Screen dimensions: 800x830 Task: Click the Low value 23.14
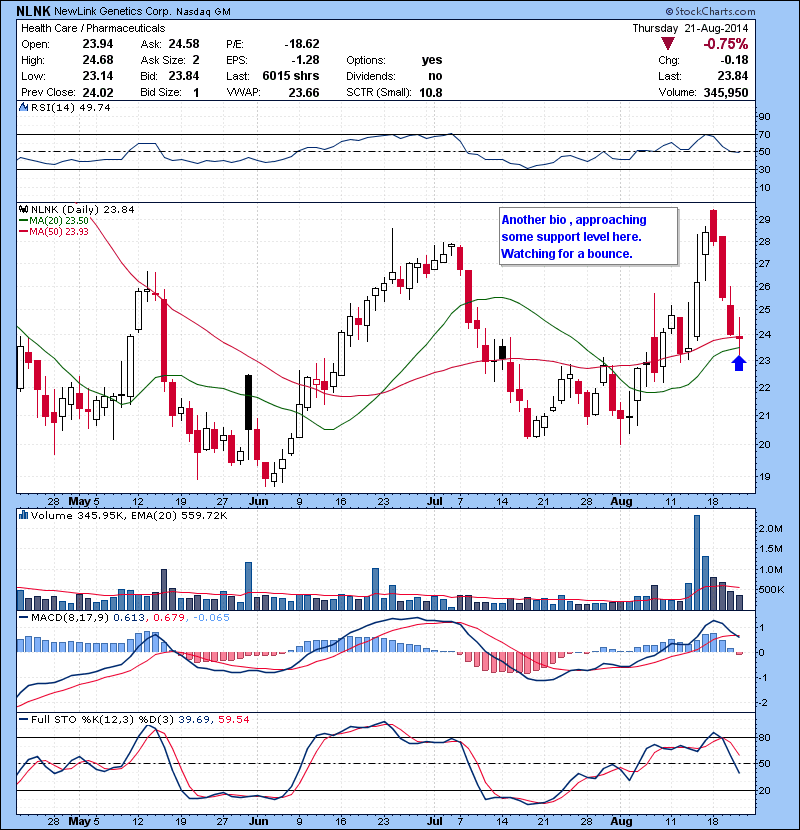coord(97,76)
